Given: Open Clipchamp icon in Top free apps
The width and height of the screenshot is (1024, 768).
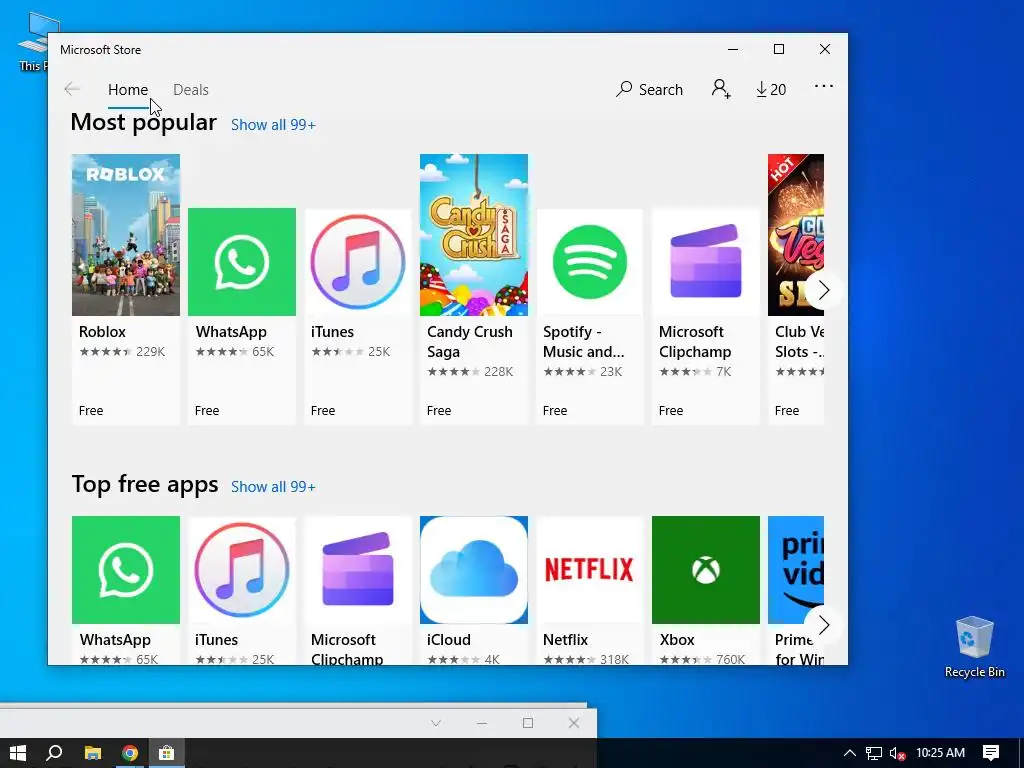Looking at the screenshot, I should point(358,570).
